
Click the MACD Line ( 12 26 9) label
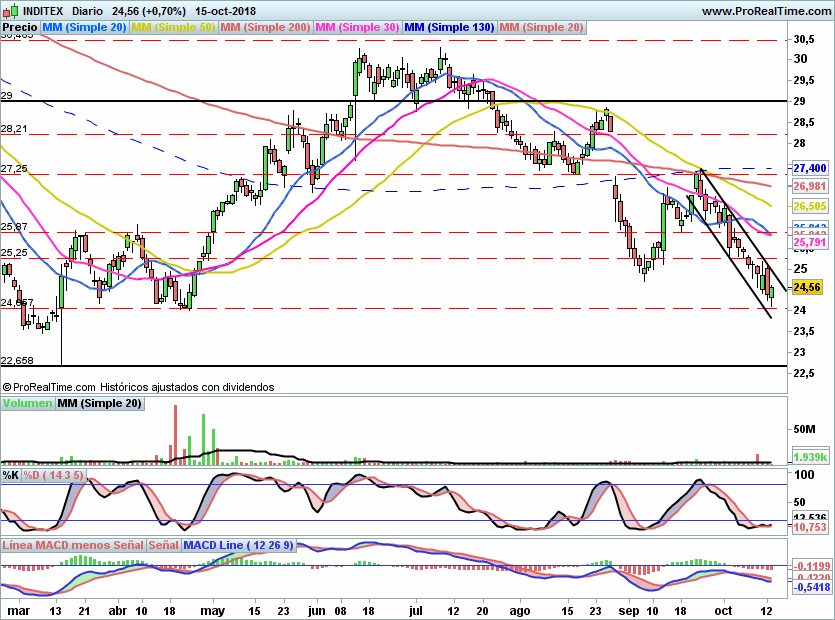[x=238, y=545]
